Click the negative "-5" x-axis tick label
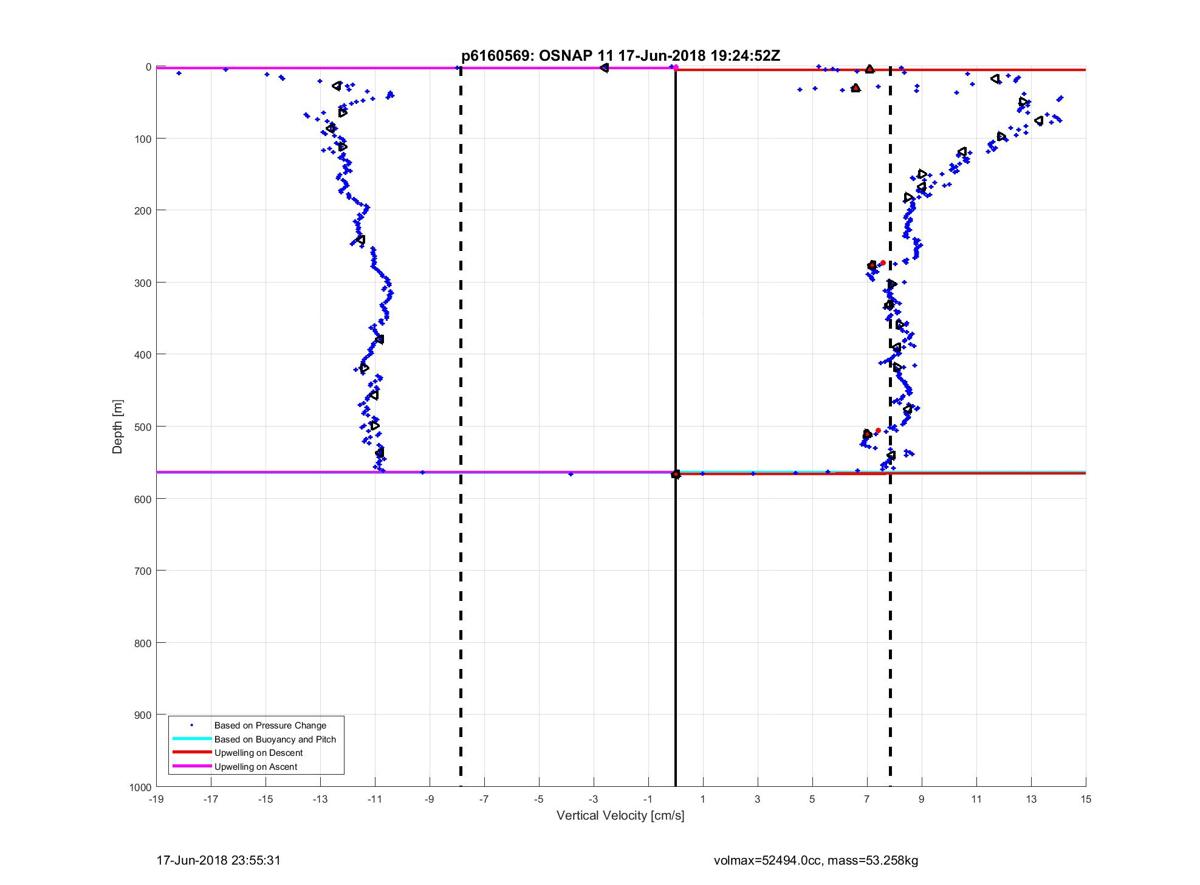Viewport: 1200px width, 885px height. click(539, 800)
